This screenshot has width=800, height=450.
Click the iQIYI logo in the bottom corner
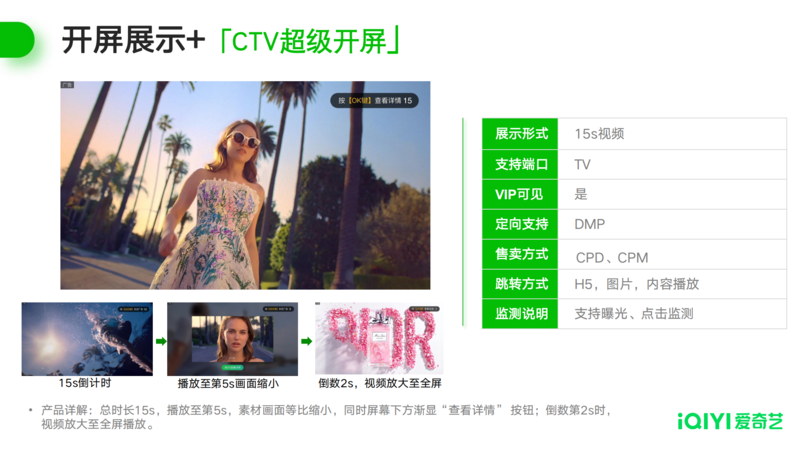coord(731,420)
